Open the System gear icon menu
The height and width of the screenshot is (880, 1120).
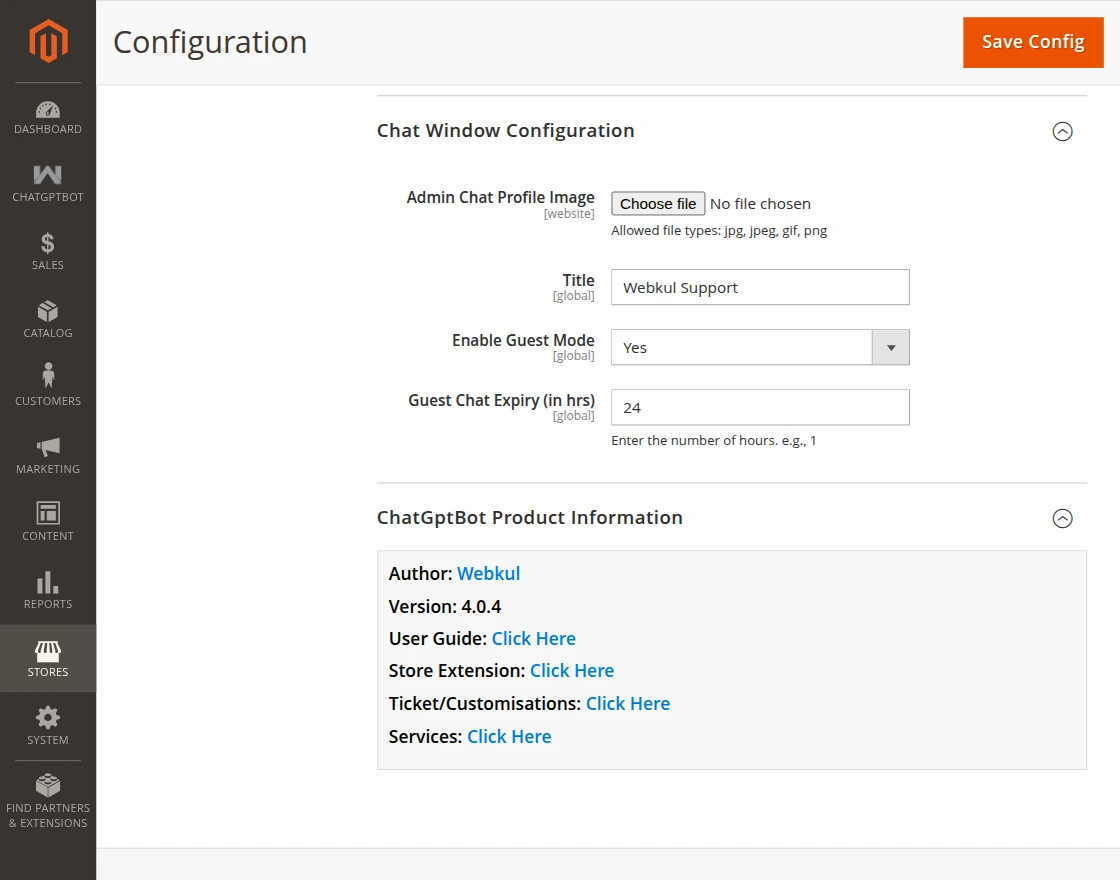pos(48,726)
